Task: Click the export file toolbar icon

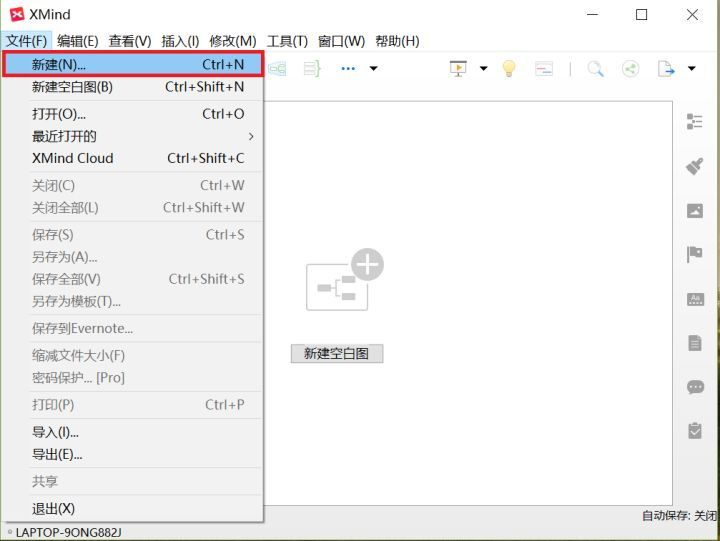Action: click(666, 69)
